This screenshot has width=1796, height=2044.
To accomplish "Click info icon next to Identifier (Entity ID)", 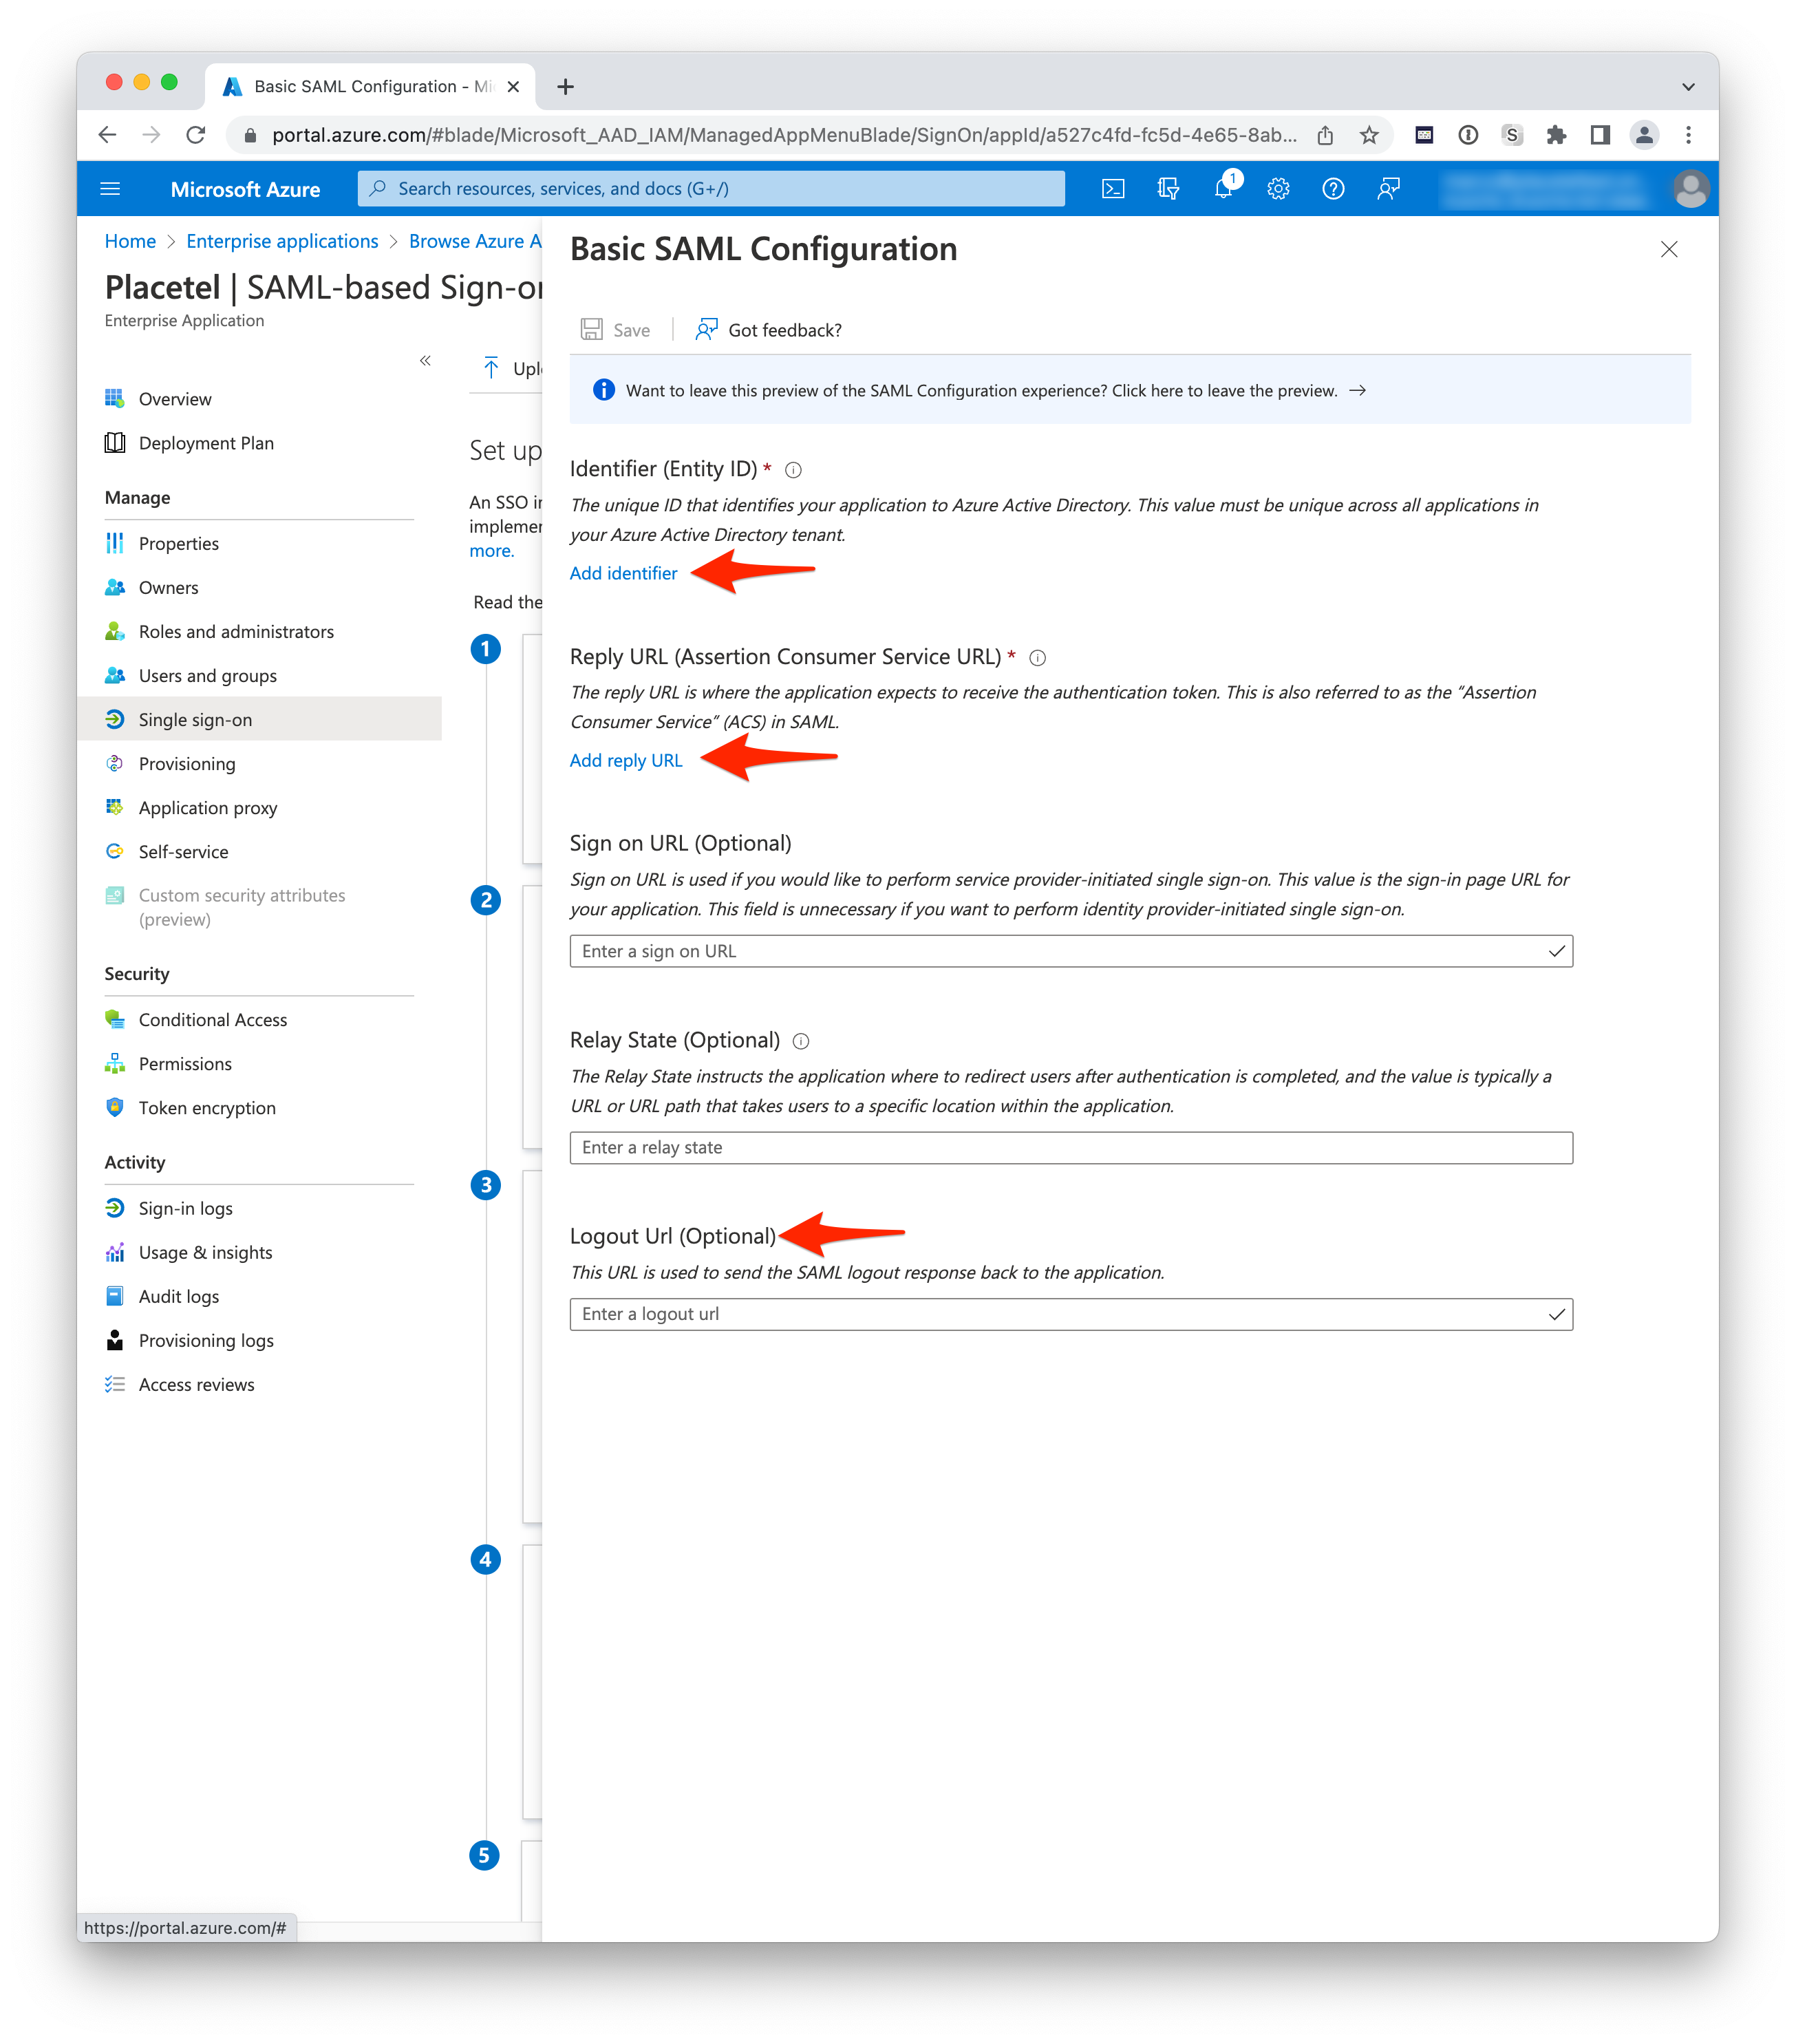I will click(793, 470).
